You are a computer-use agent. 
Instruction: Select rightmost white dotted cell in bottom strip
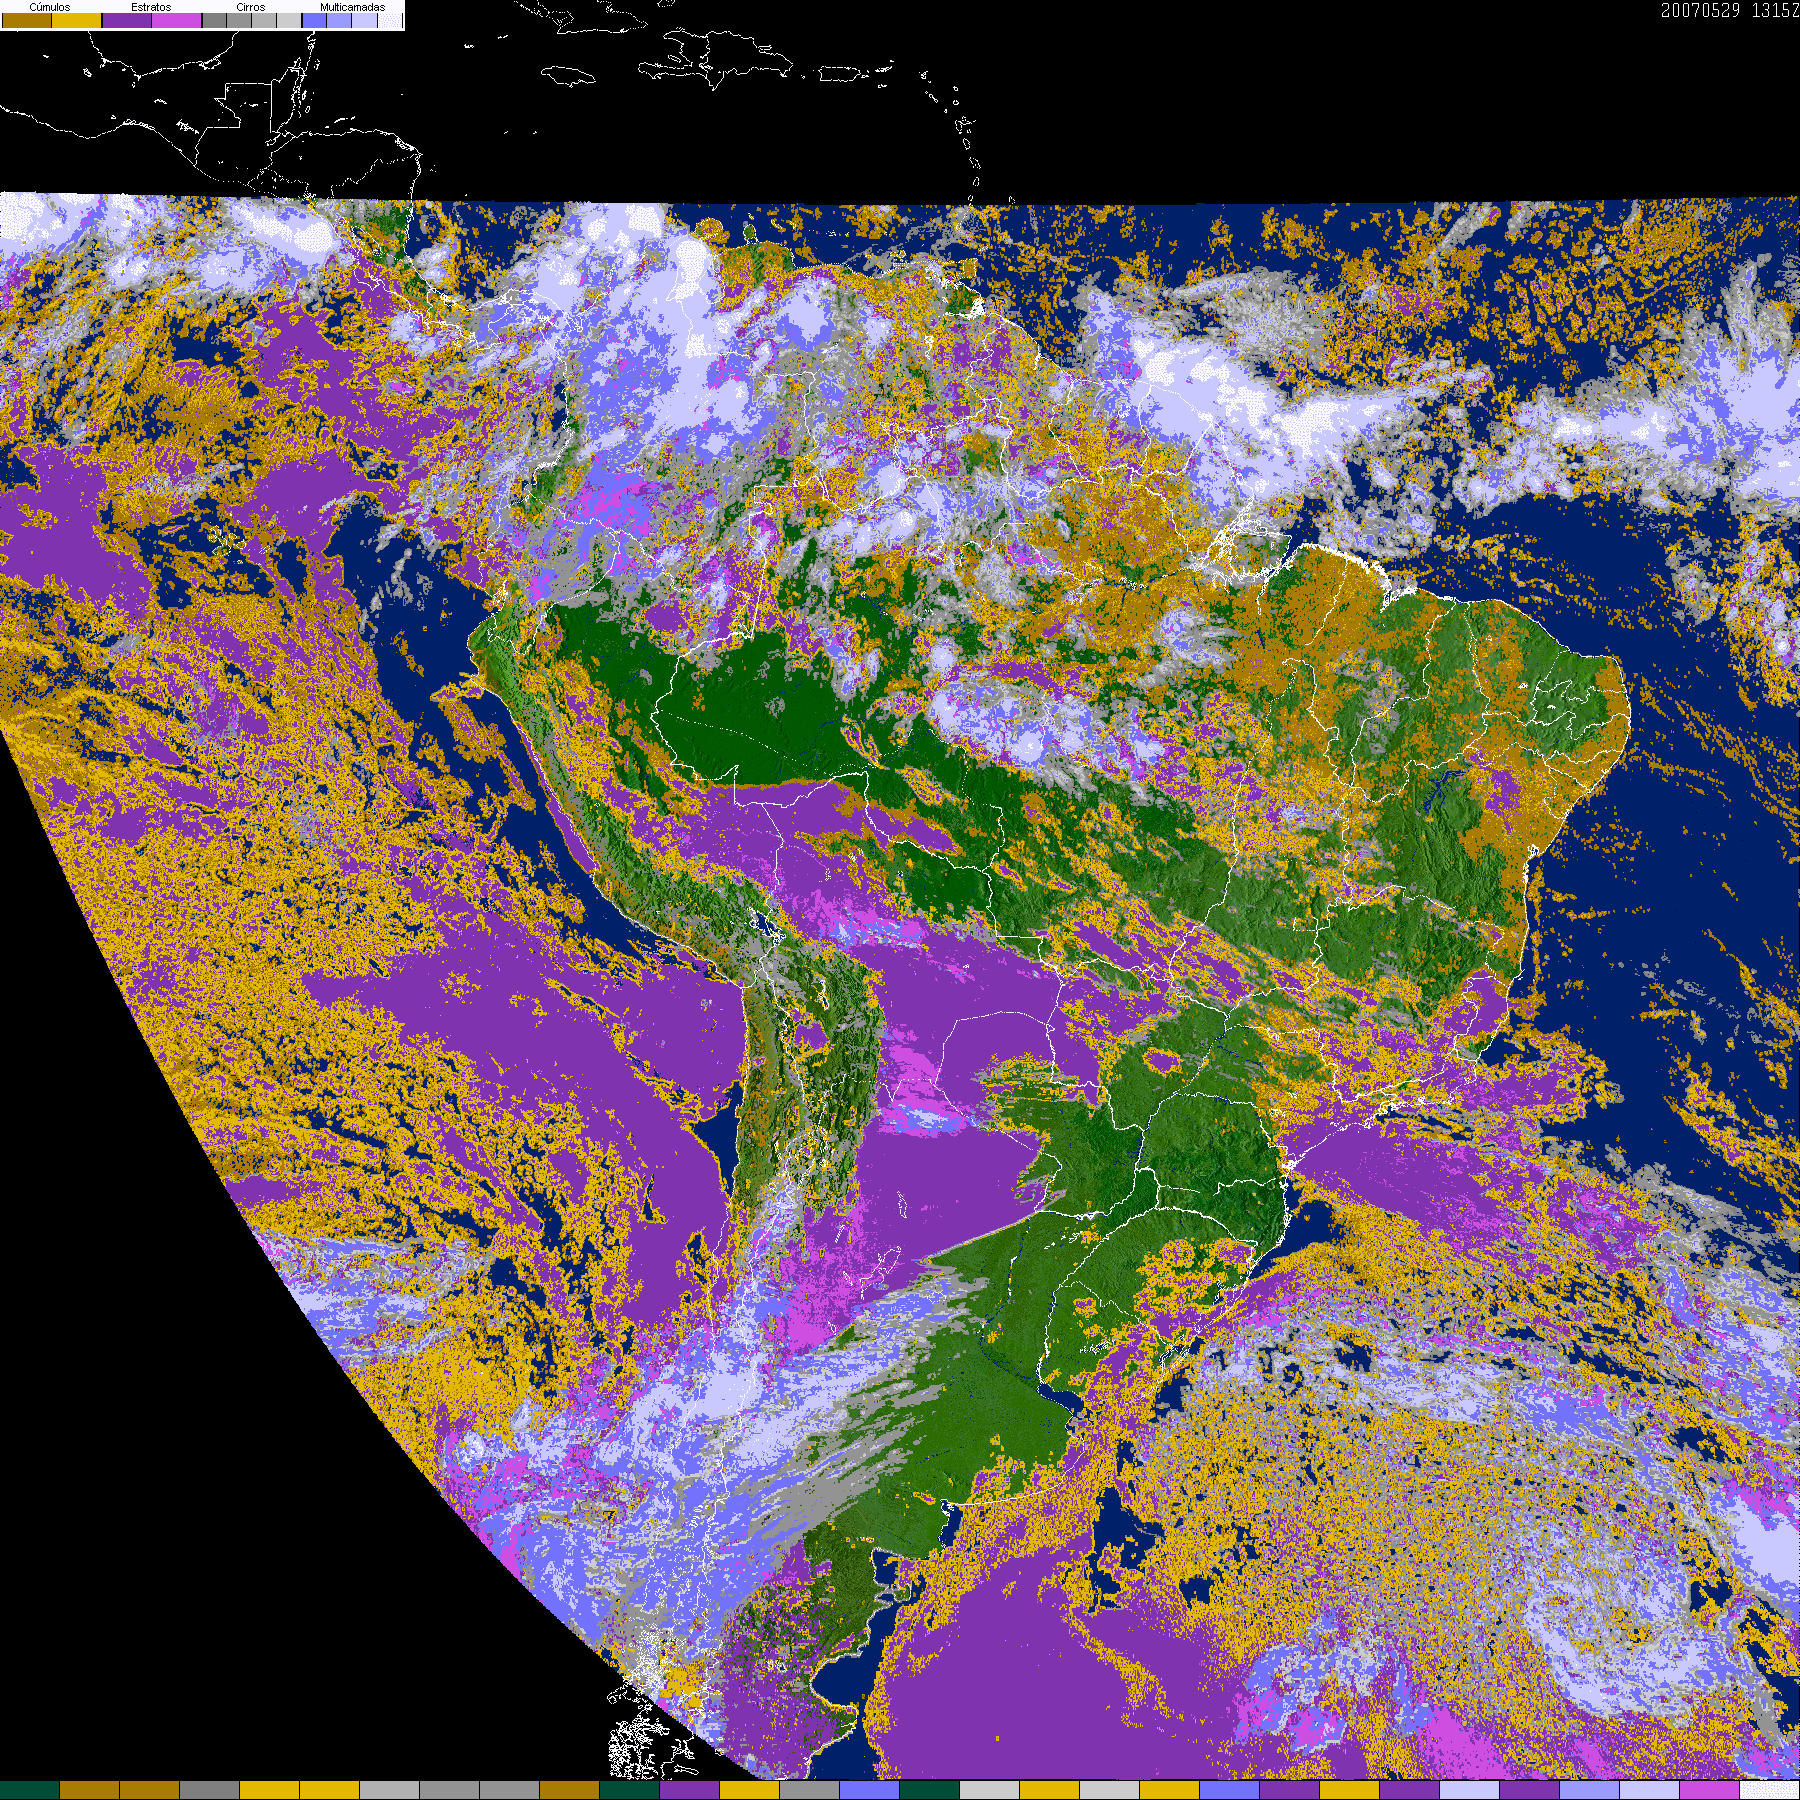coord(1769,1790)
